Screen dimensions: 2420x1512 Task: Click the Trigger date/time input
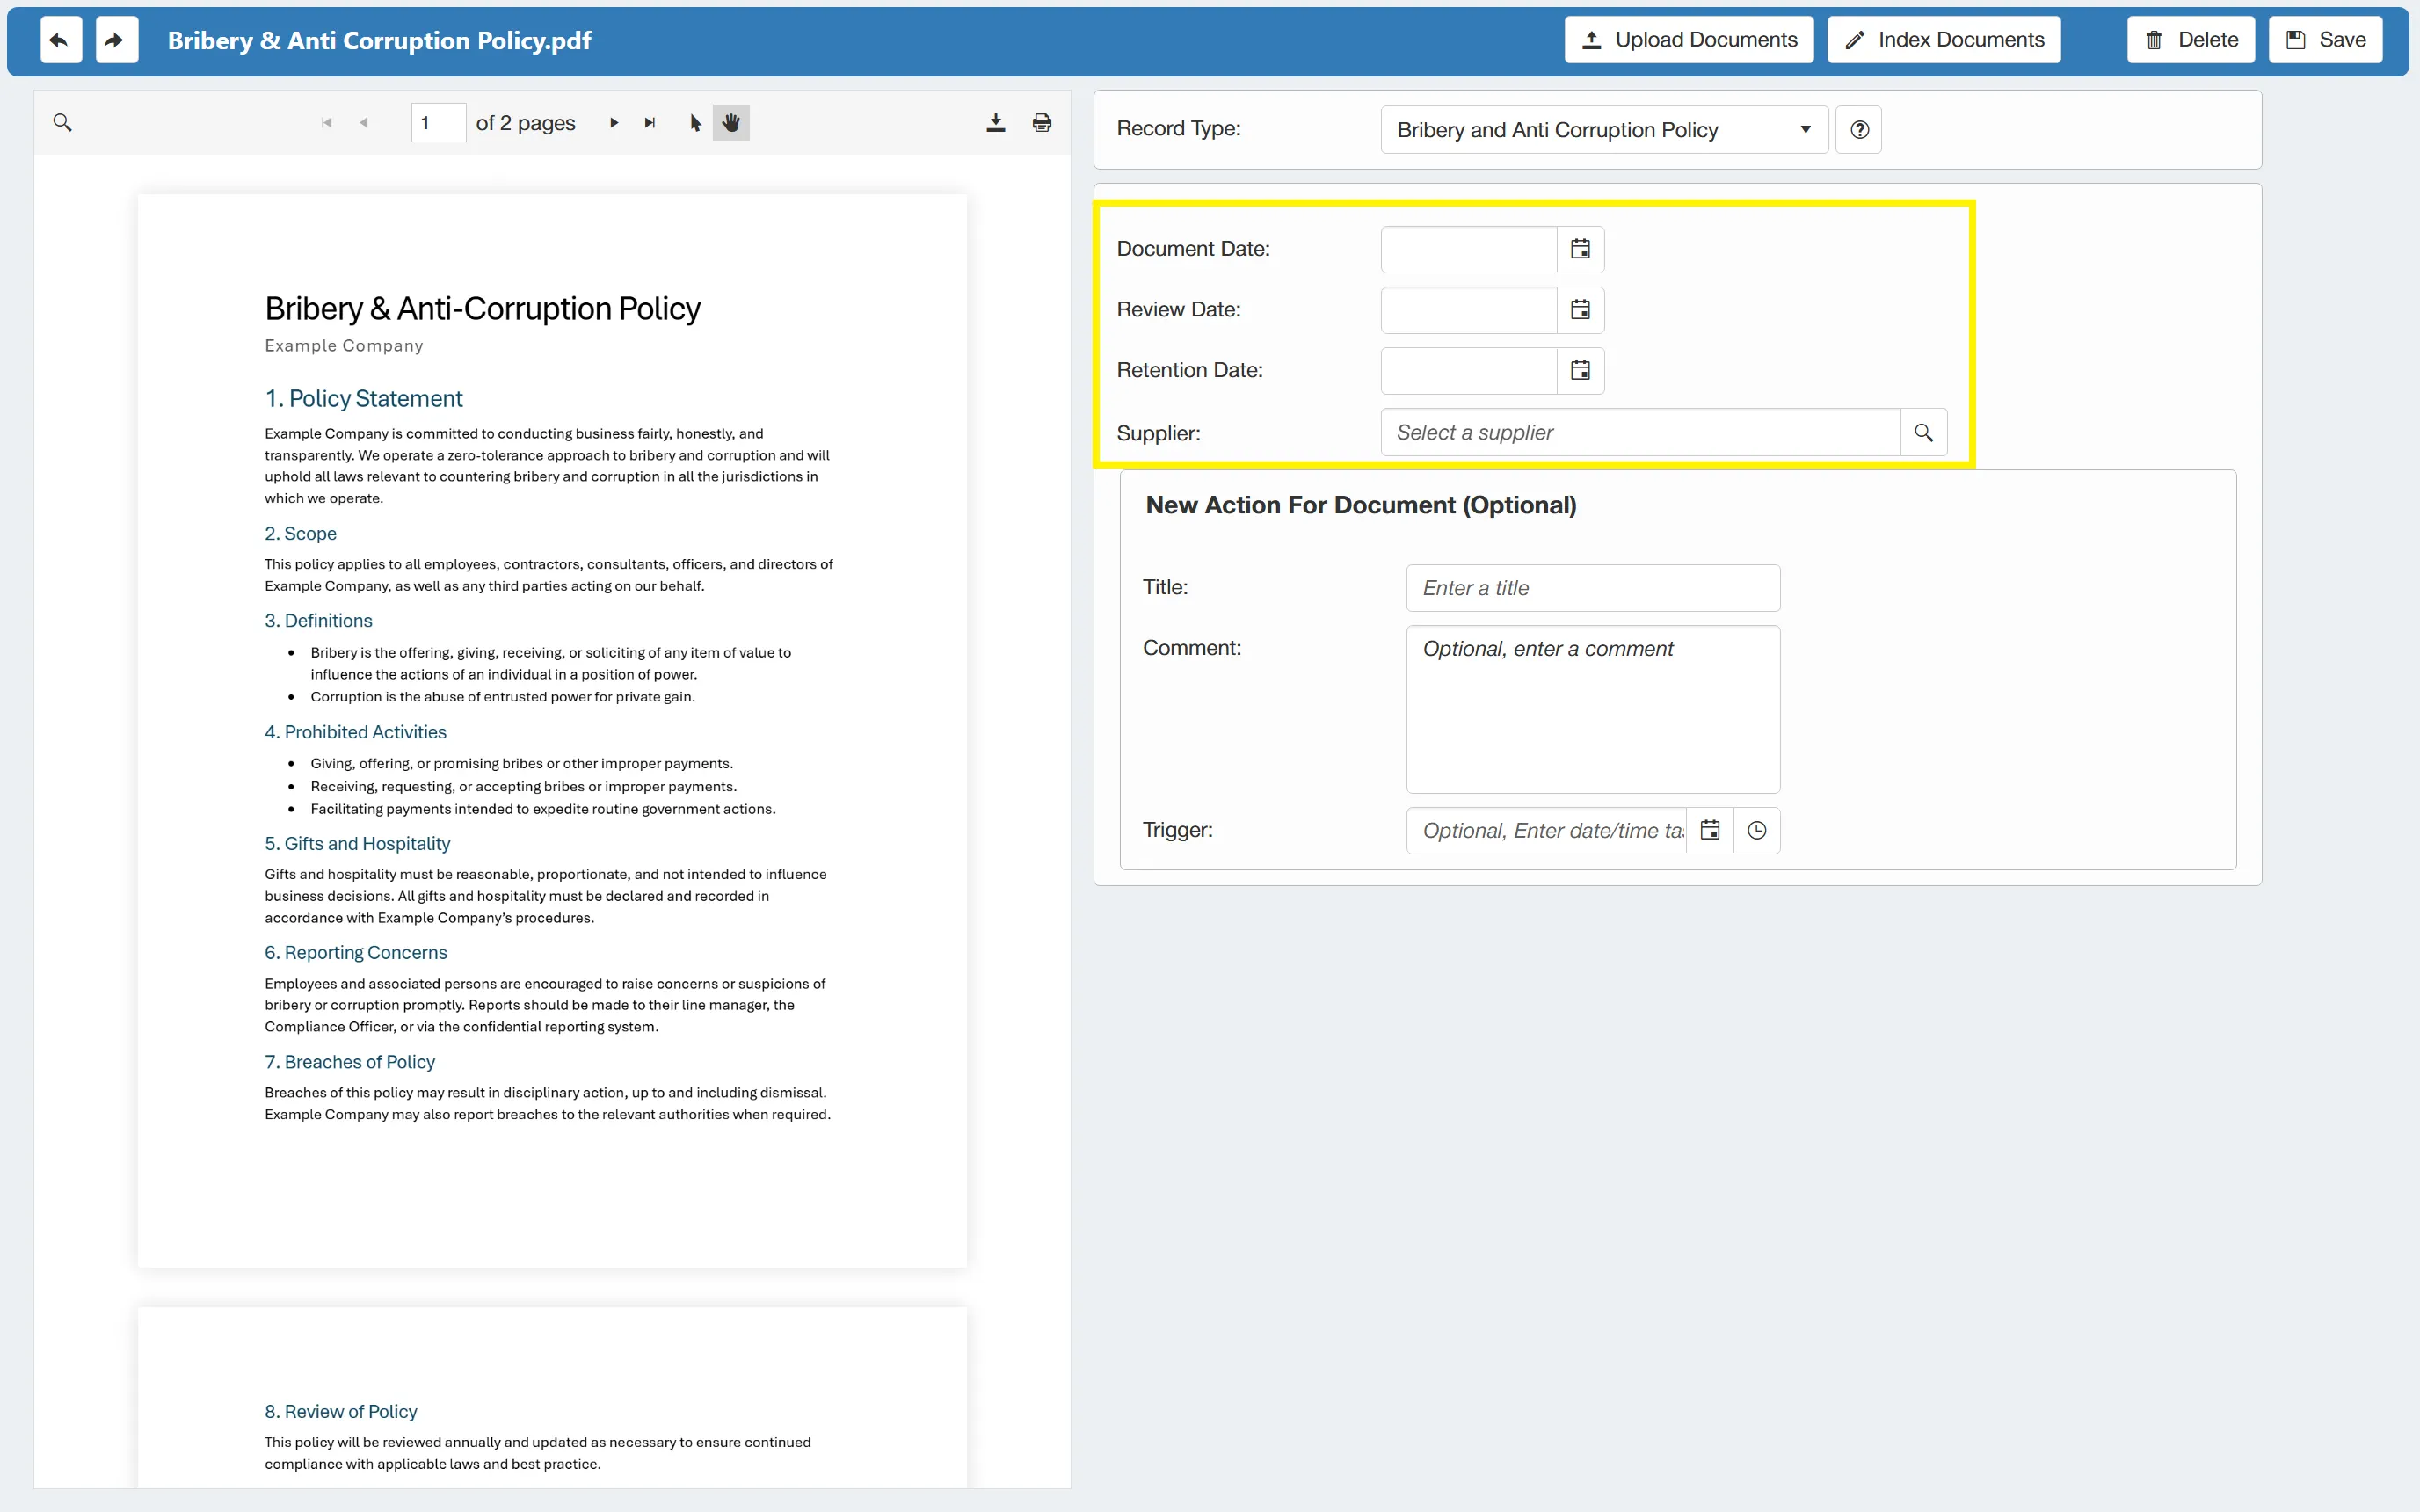[1546, 831]
